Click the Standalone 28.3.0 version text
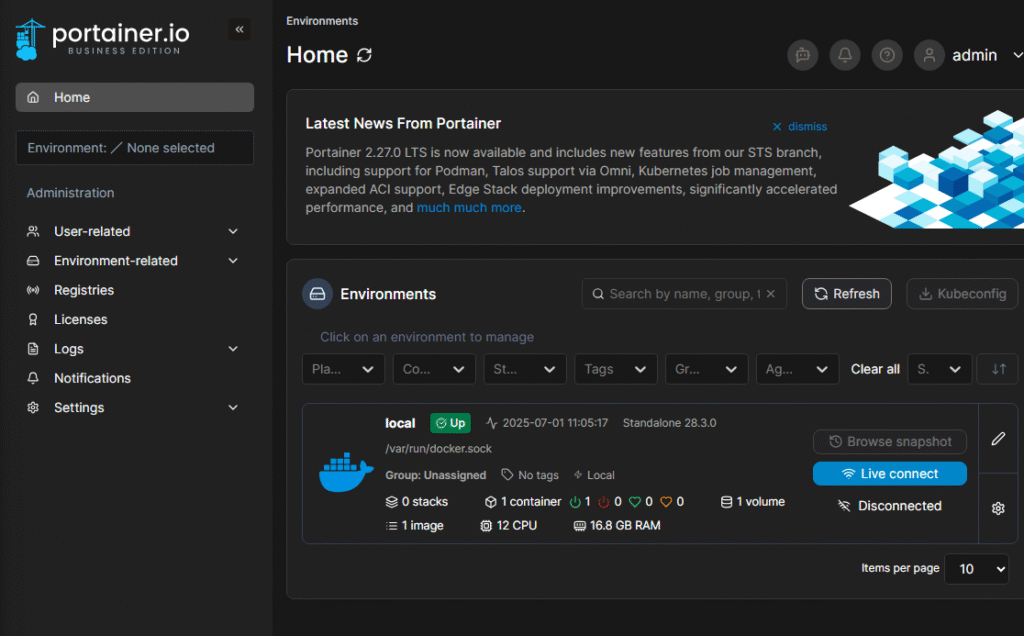Viewport: 1024px width, 636px height. 669,423
